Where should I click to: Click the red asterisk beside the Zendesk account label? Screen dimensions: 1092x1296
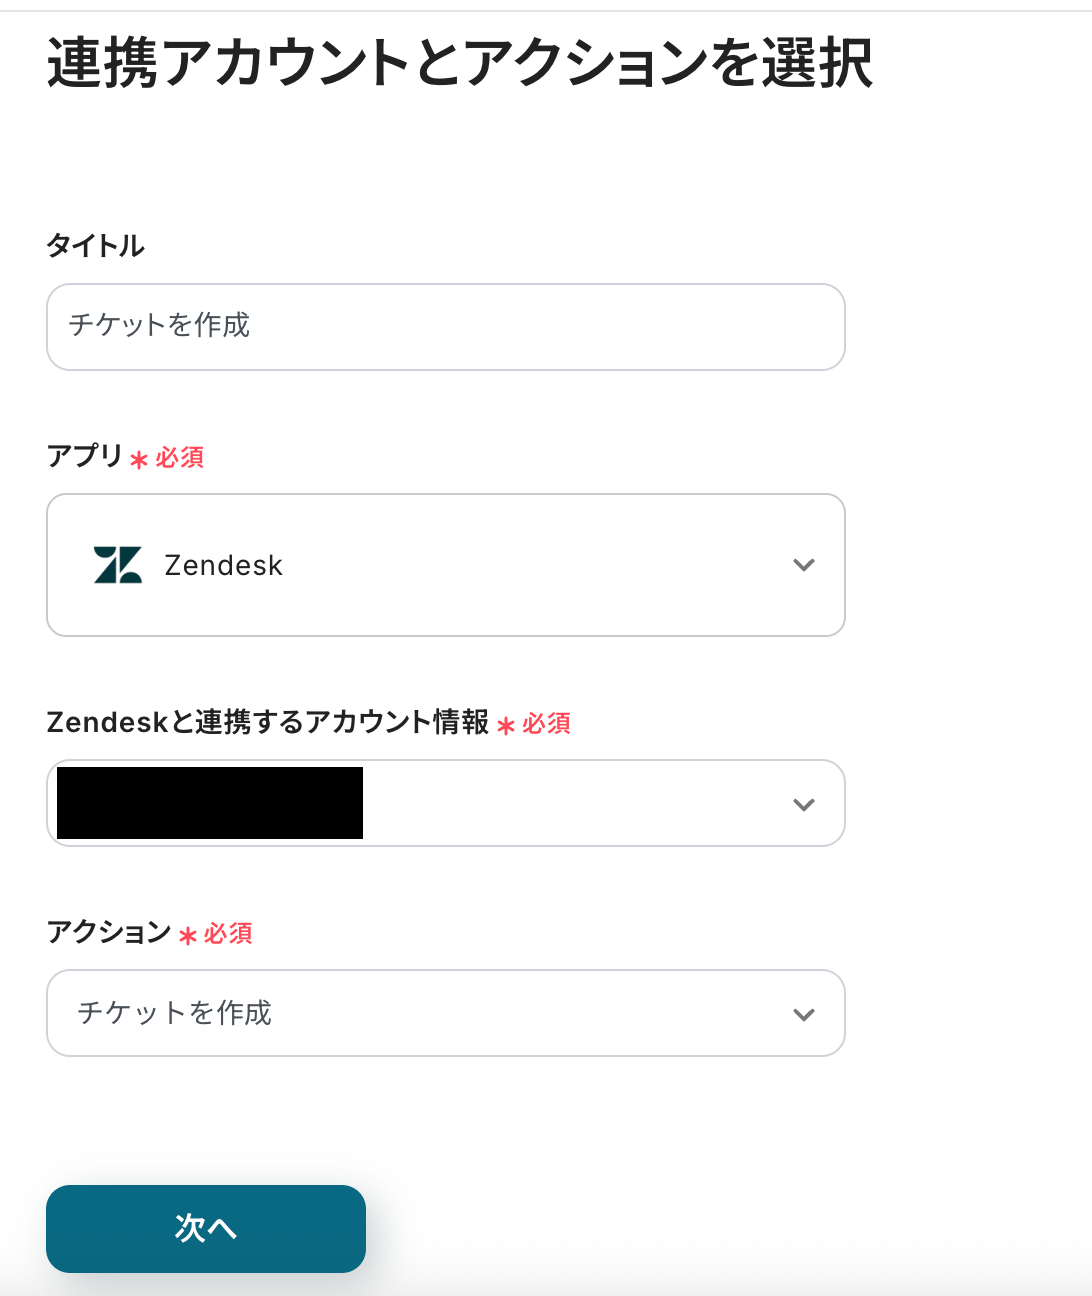[x=506, y=725]
